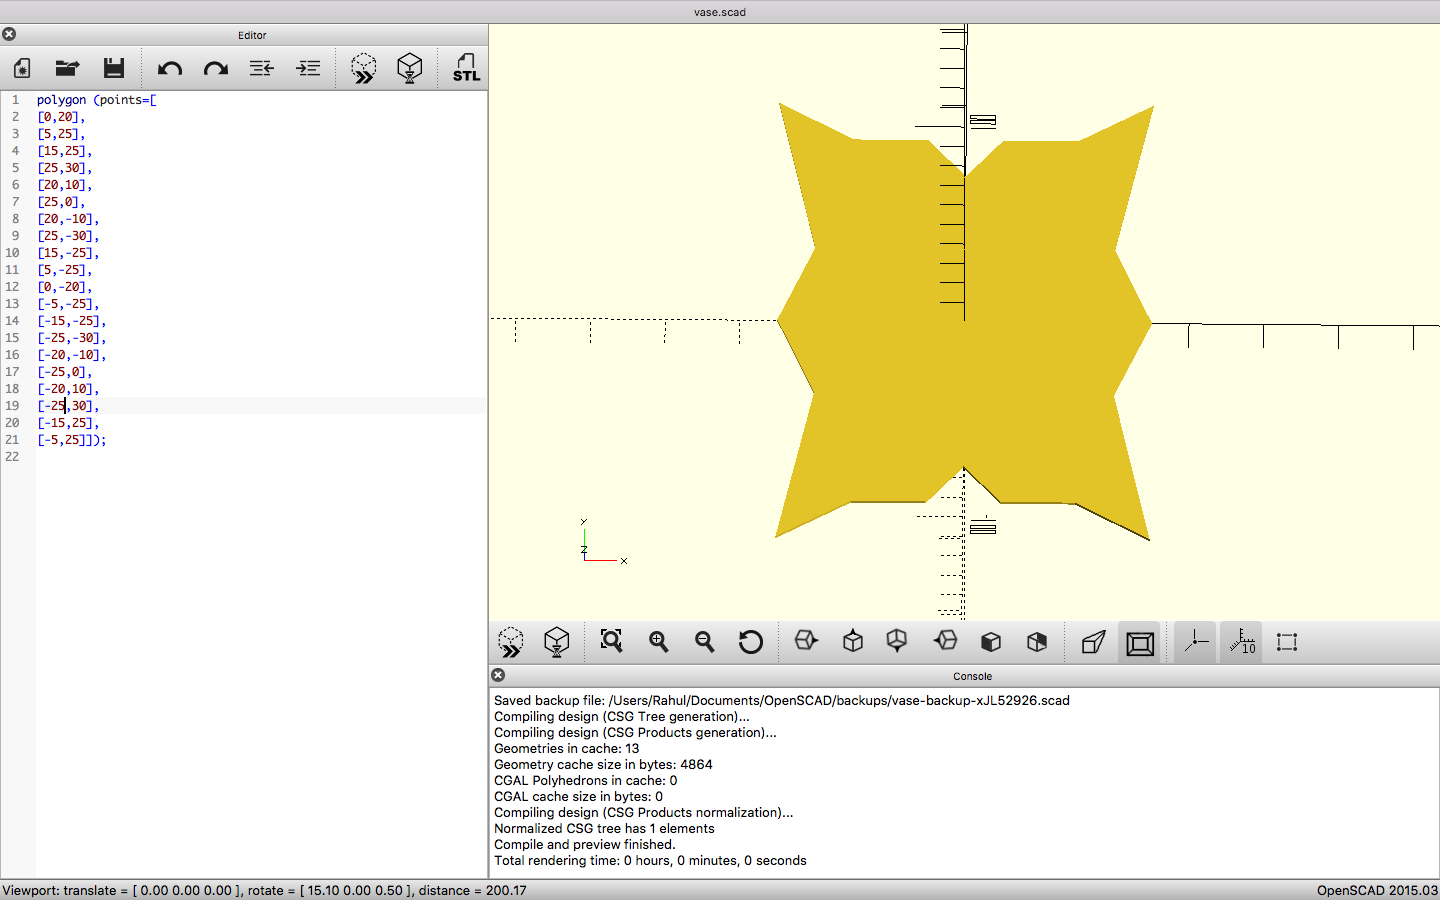Switch to the bottom view cube
The image size is (1440, 900).
(897, 641)
